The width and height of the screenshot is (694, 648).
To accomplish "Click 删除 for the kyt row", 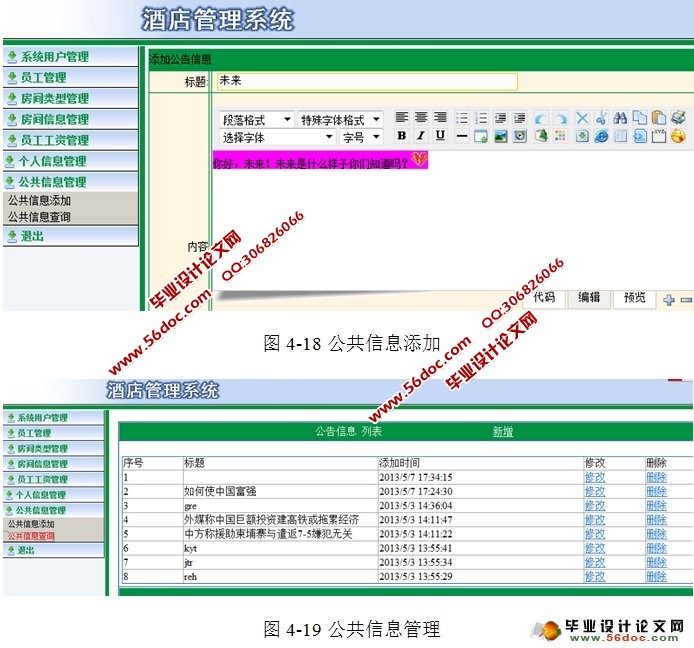I will tap(656, 548).
